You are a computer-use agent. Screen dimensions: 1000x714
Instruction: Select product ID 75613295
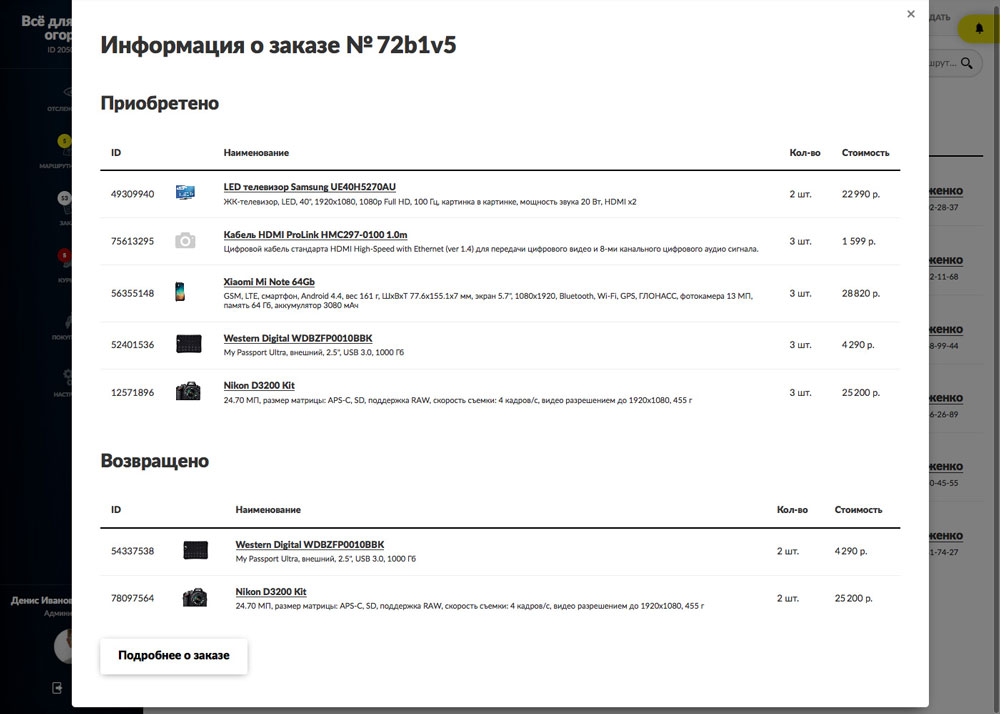pos(132,241)
